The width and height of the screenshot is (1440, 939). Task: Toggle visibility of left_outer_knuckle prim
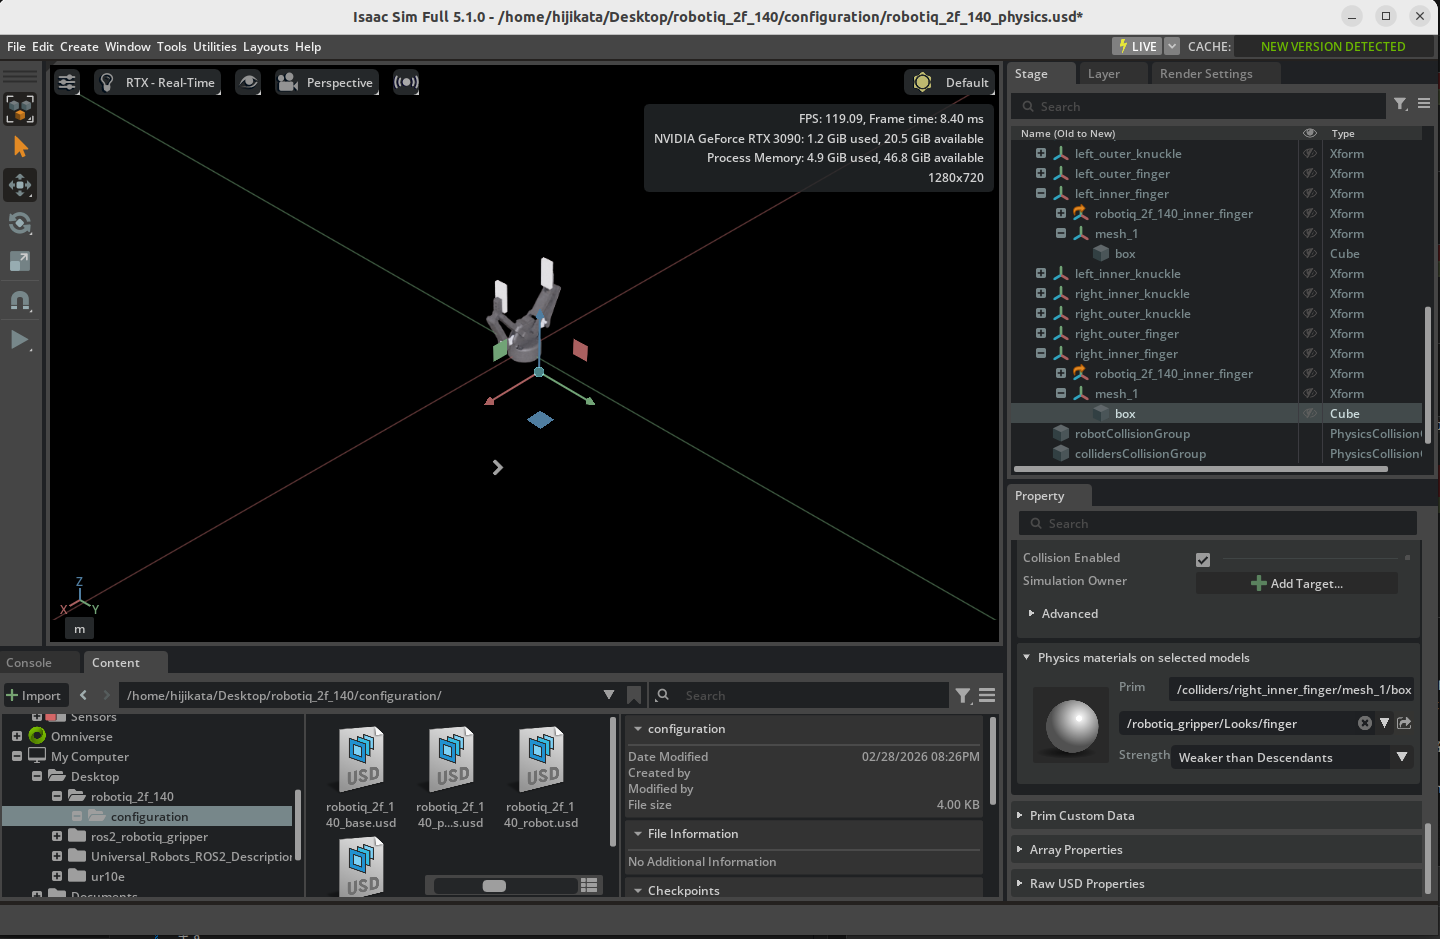point(1309,153)
